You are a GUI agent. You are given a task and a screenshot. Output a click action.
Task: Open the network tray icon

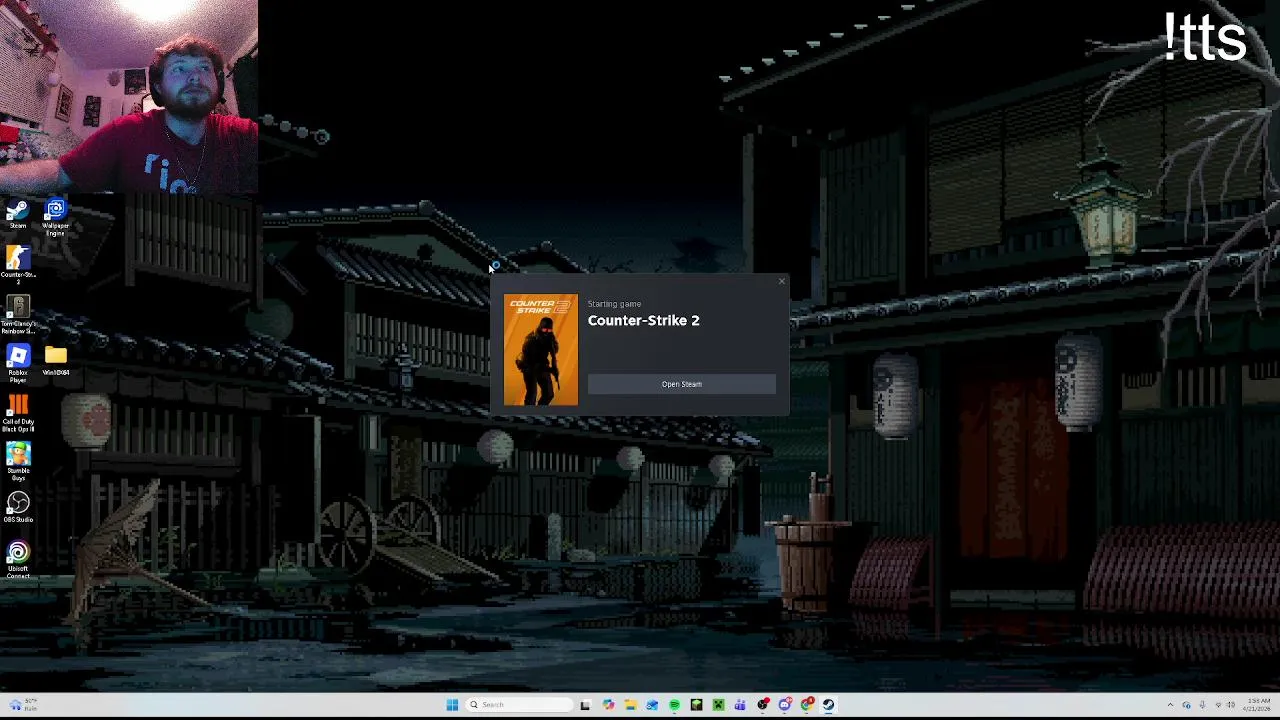coord(1218,705)
